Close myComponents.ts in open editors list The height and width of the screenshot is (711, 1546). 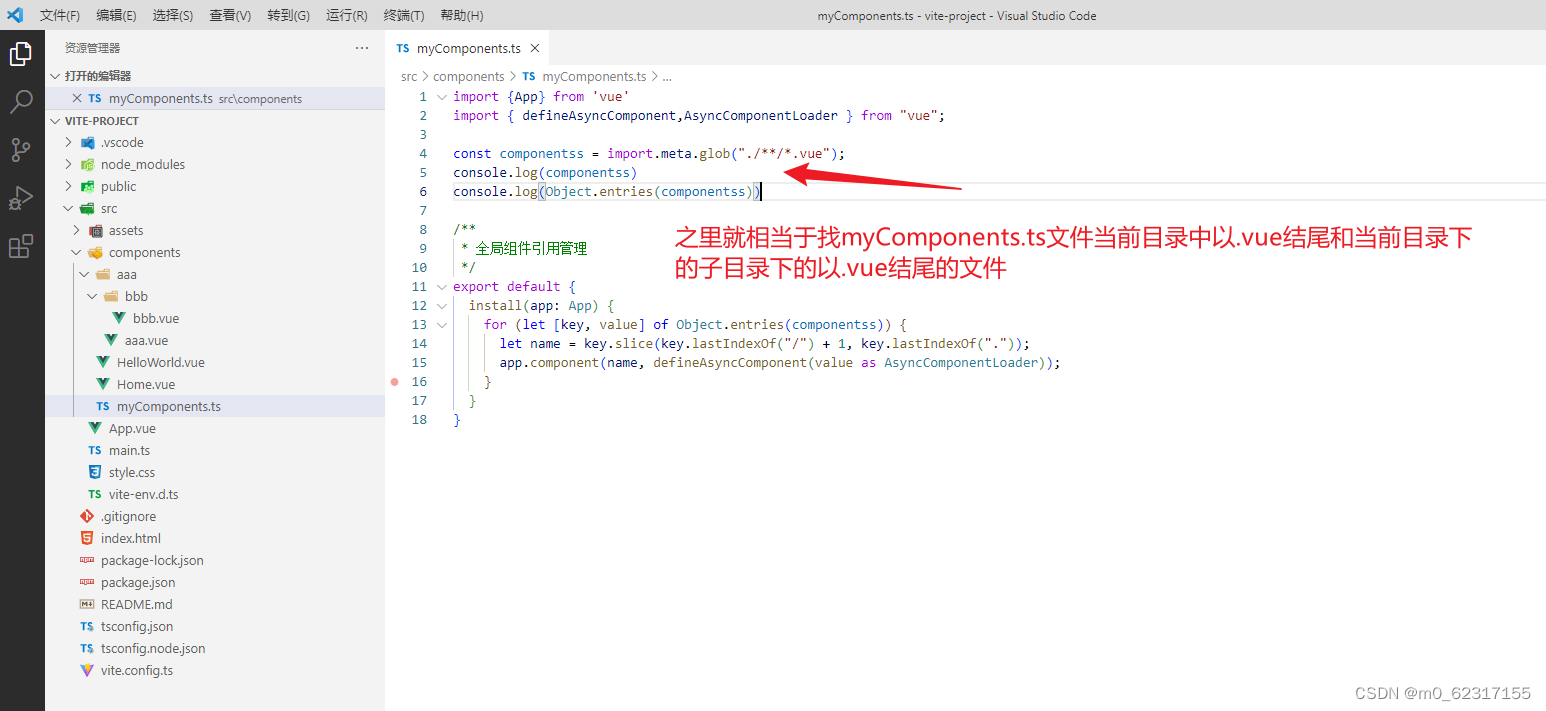pos(77,98)
